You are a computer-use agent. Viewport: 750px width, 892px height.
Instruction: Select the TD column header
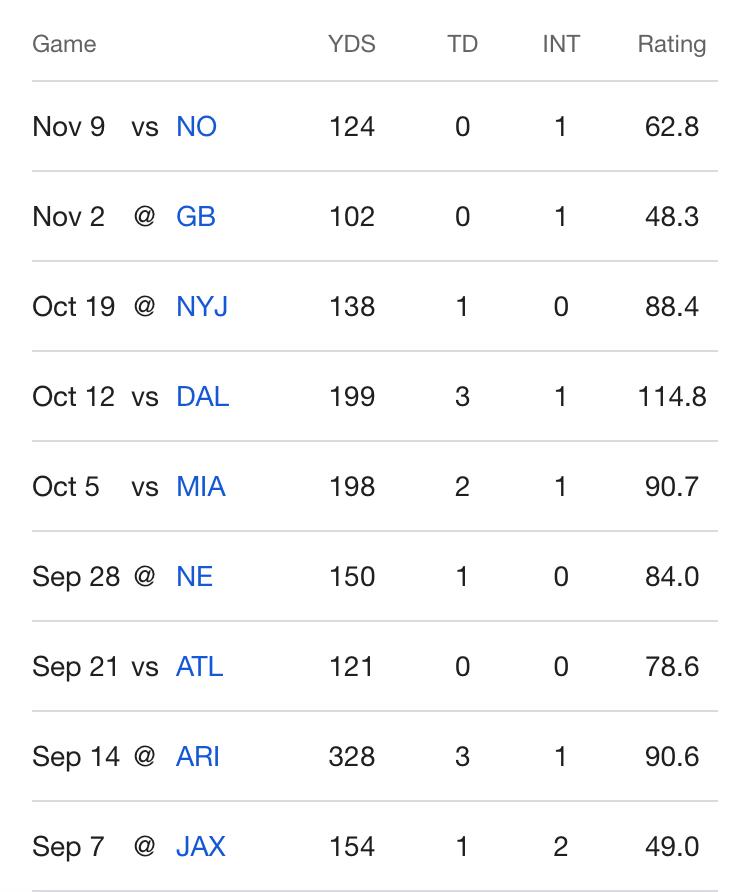[462, 44]
